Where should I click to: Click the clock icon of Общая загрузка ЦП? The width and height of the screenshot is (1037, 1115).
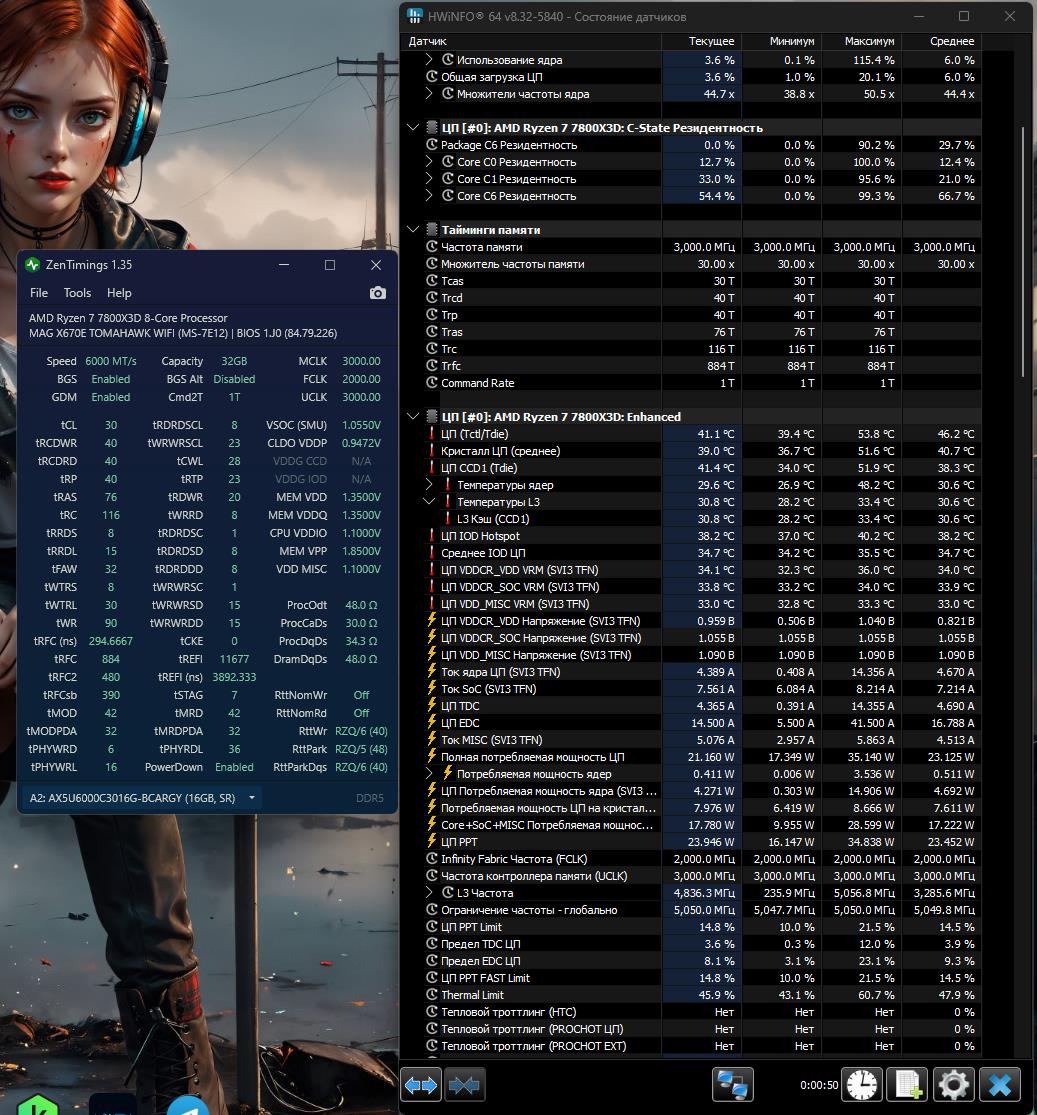[x=431, y=77]
